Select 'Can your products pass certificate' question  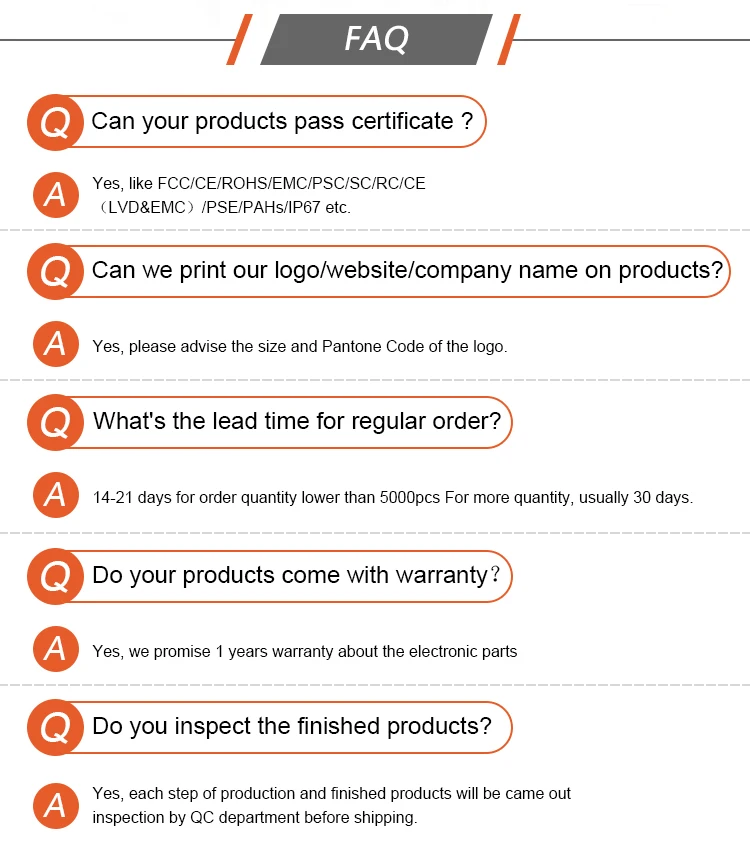tap(282, 122)
